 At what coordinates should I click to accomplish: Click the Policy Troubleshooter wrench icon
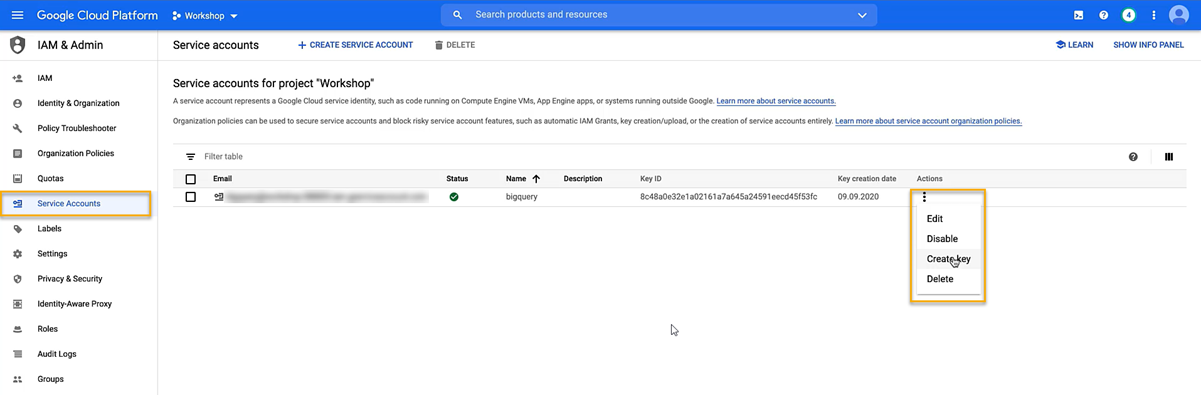point(17,128)
